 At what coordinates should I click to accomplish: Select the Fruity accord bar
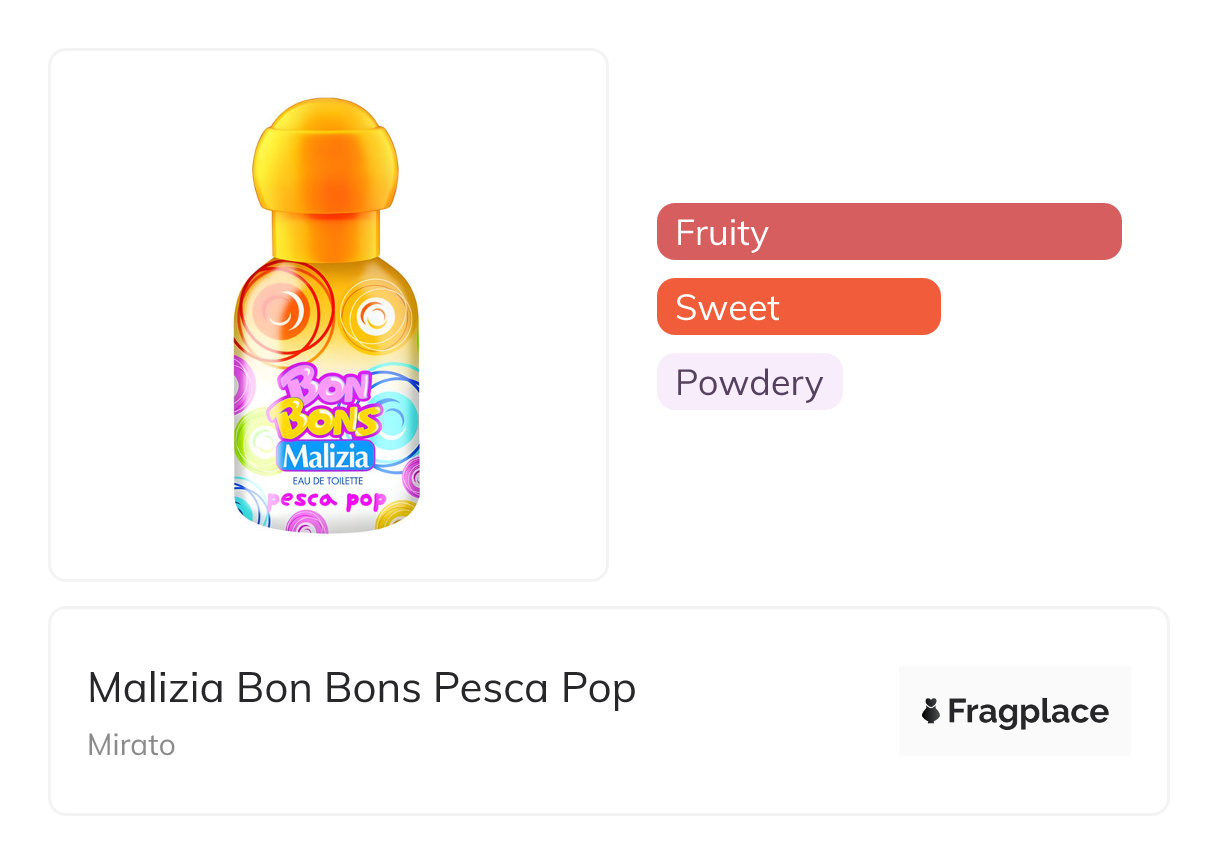[x=888, y=232]
